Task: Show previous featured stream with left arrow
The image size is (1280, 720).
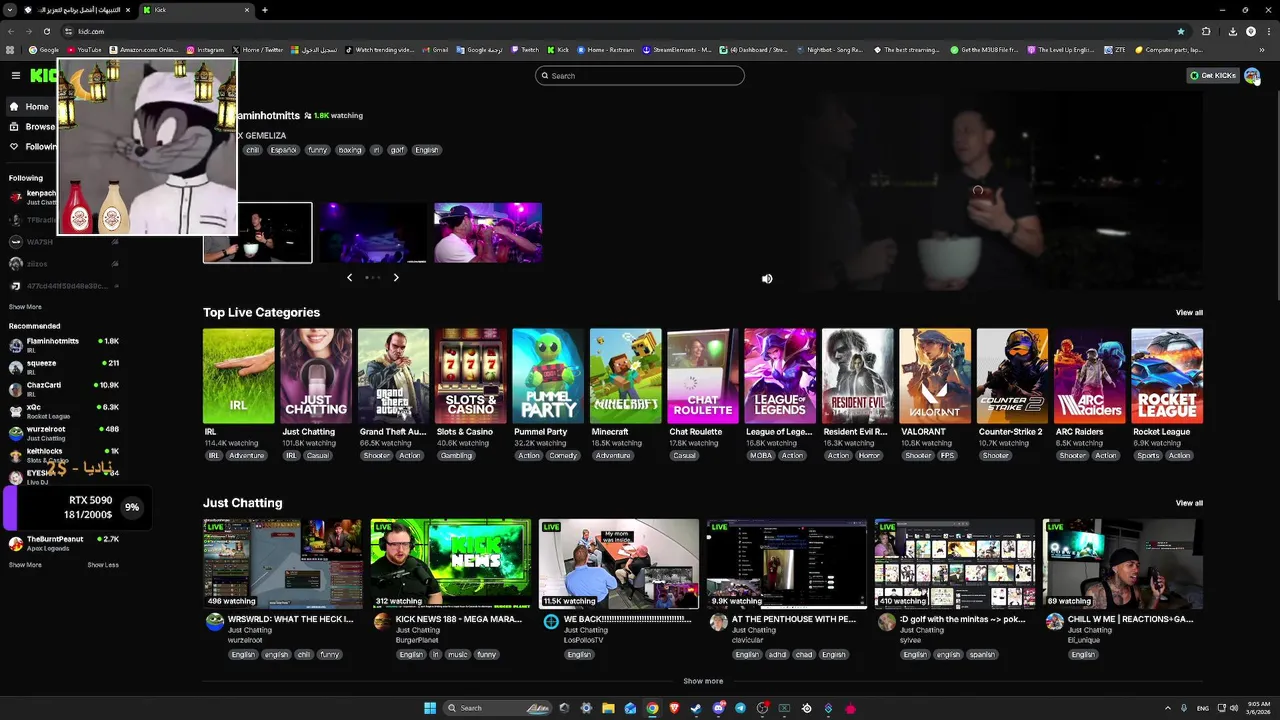Action: coord(349,277)
